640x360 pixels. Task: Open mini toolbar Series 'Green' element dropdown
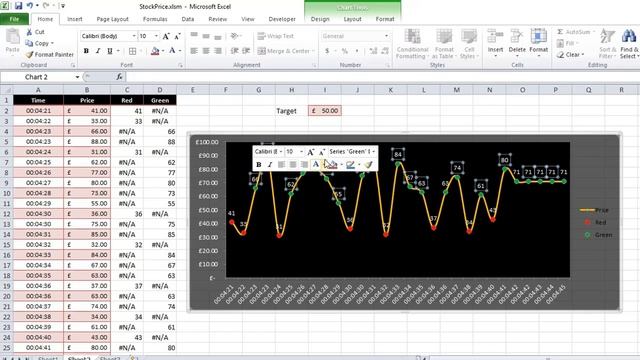(x=373, y=152)
